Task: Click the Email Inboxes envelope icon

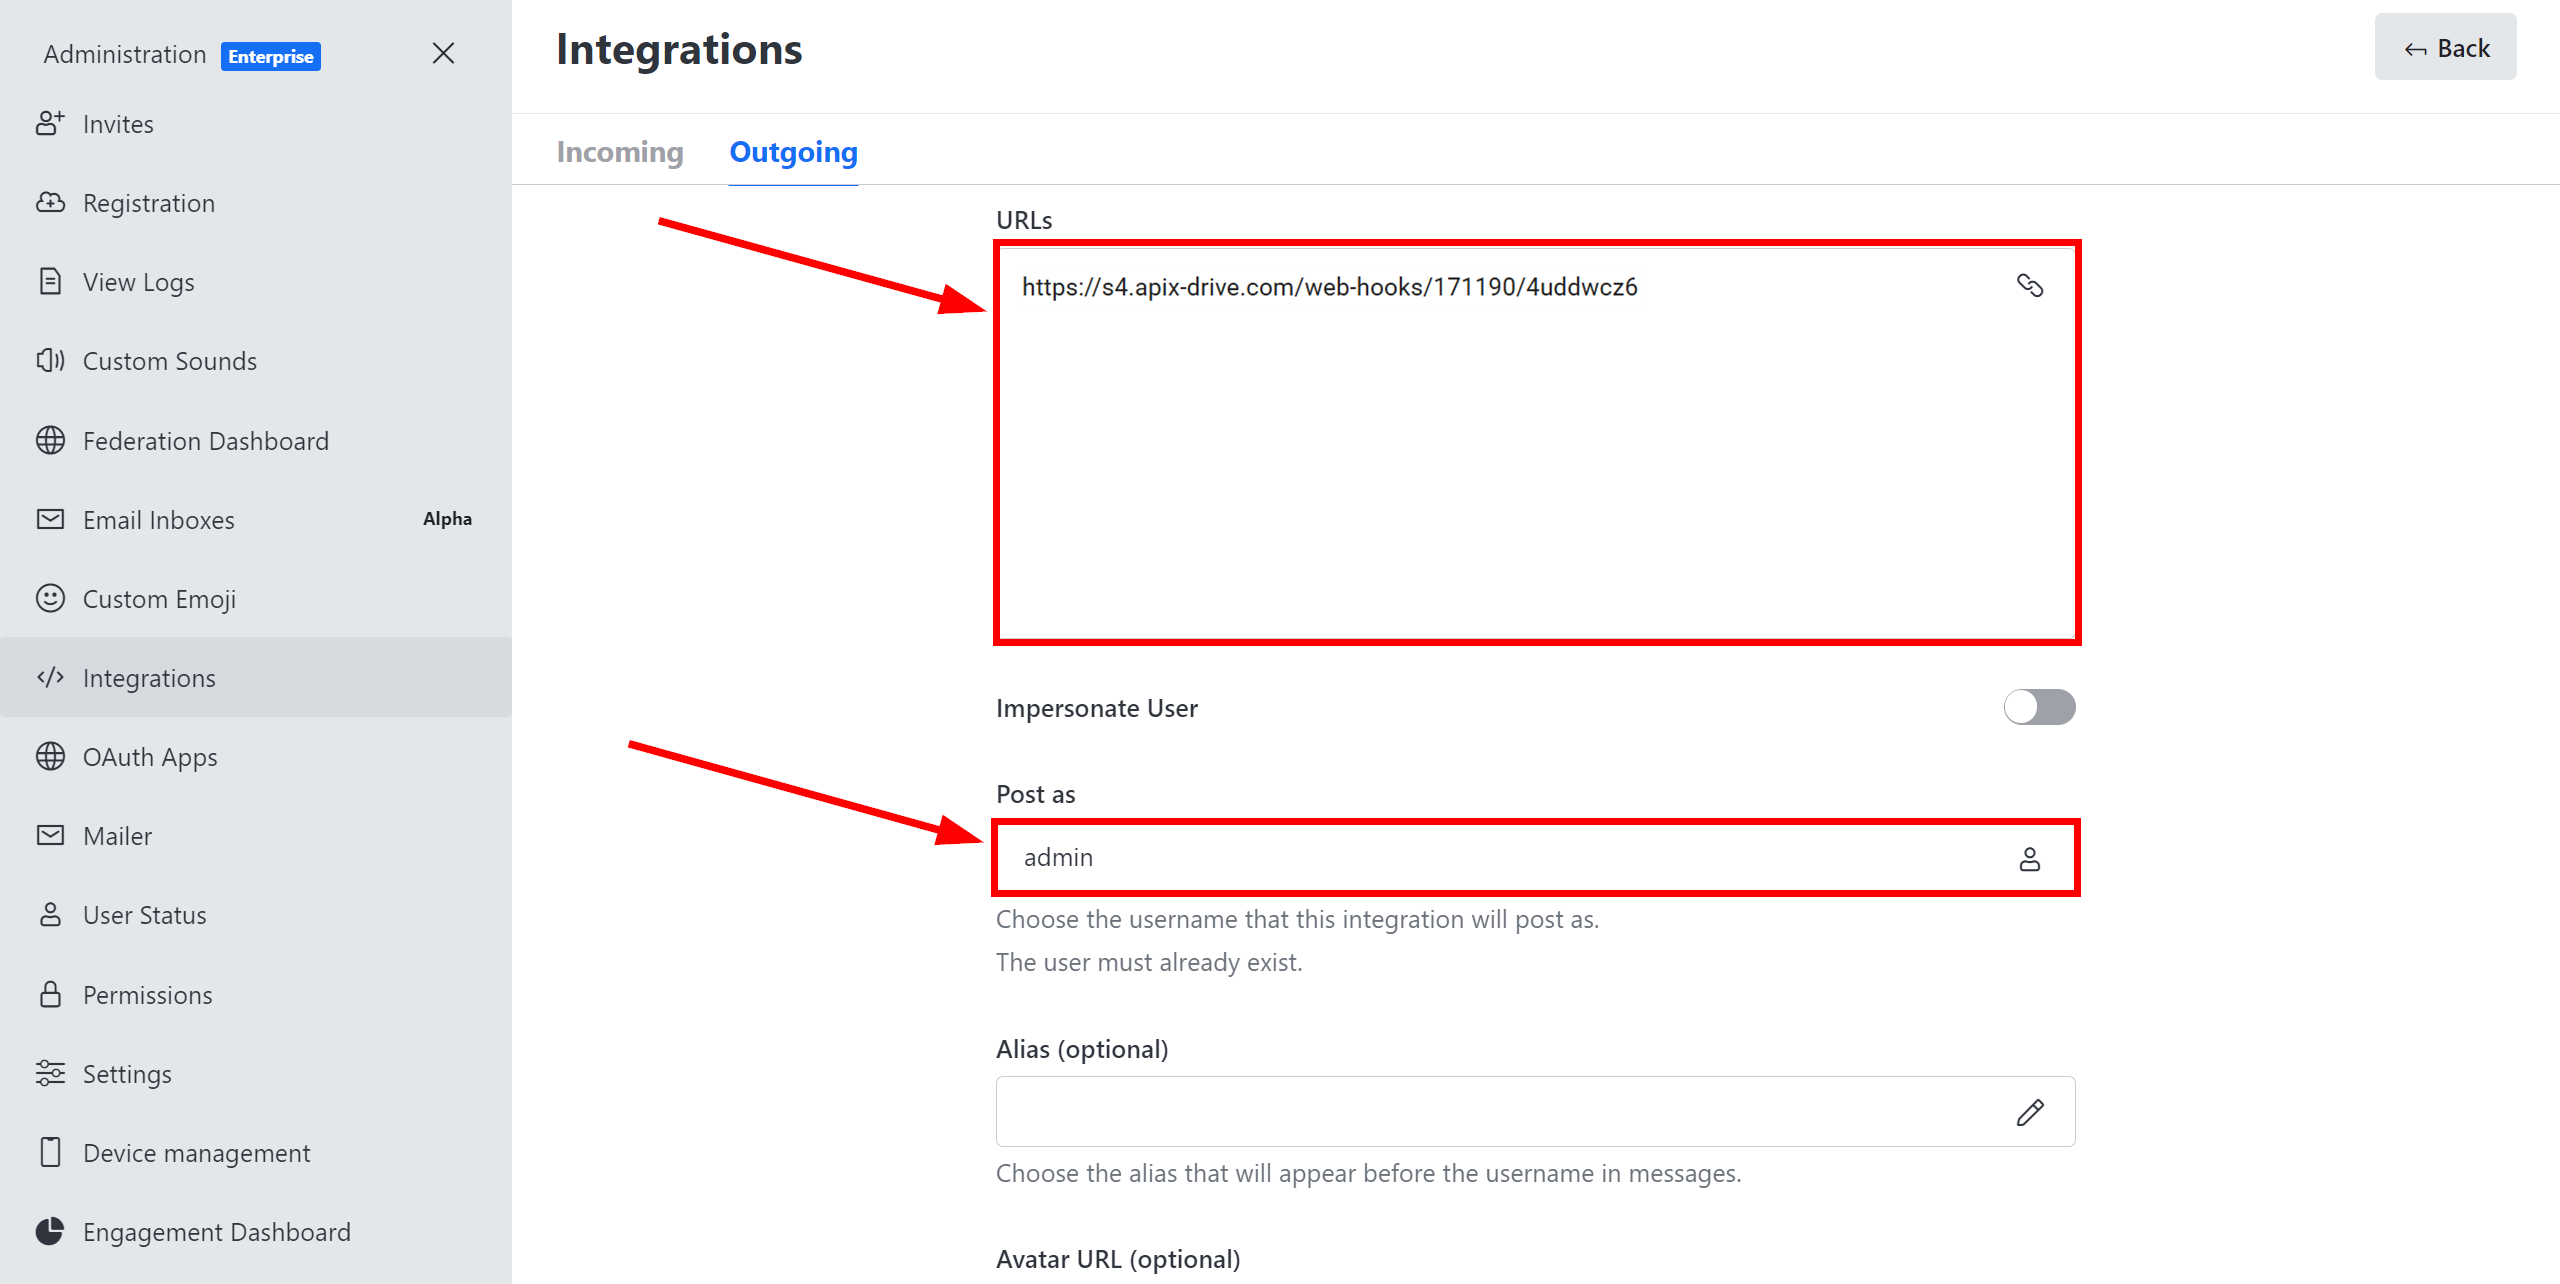Action: point(50,519)
